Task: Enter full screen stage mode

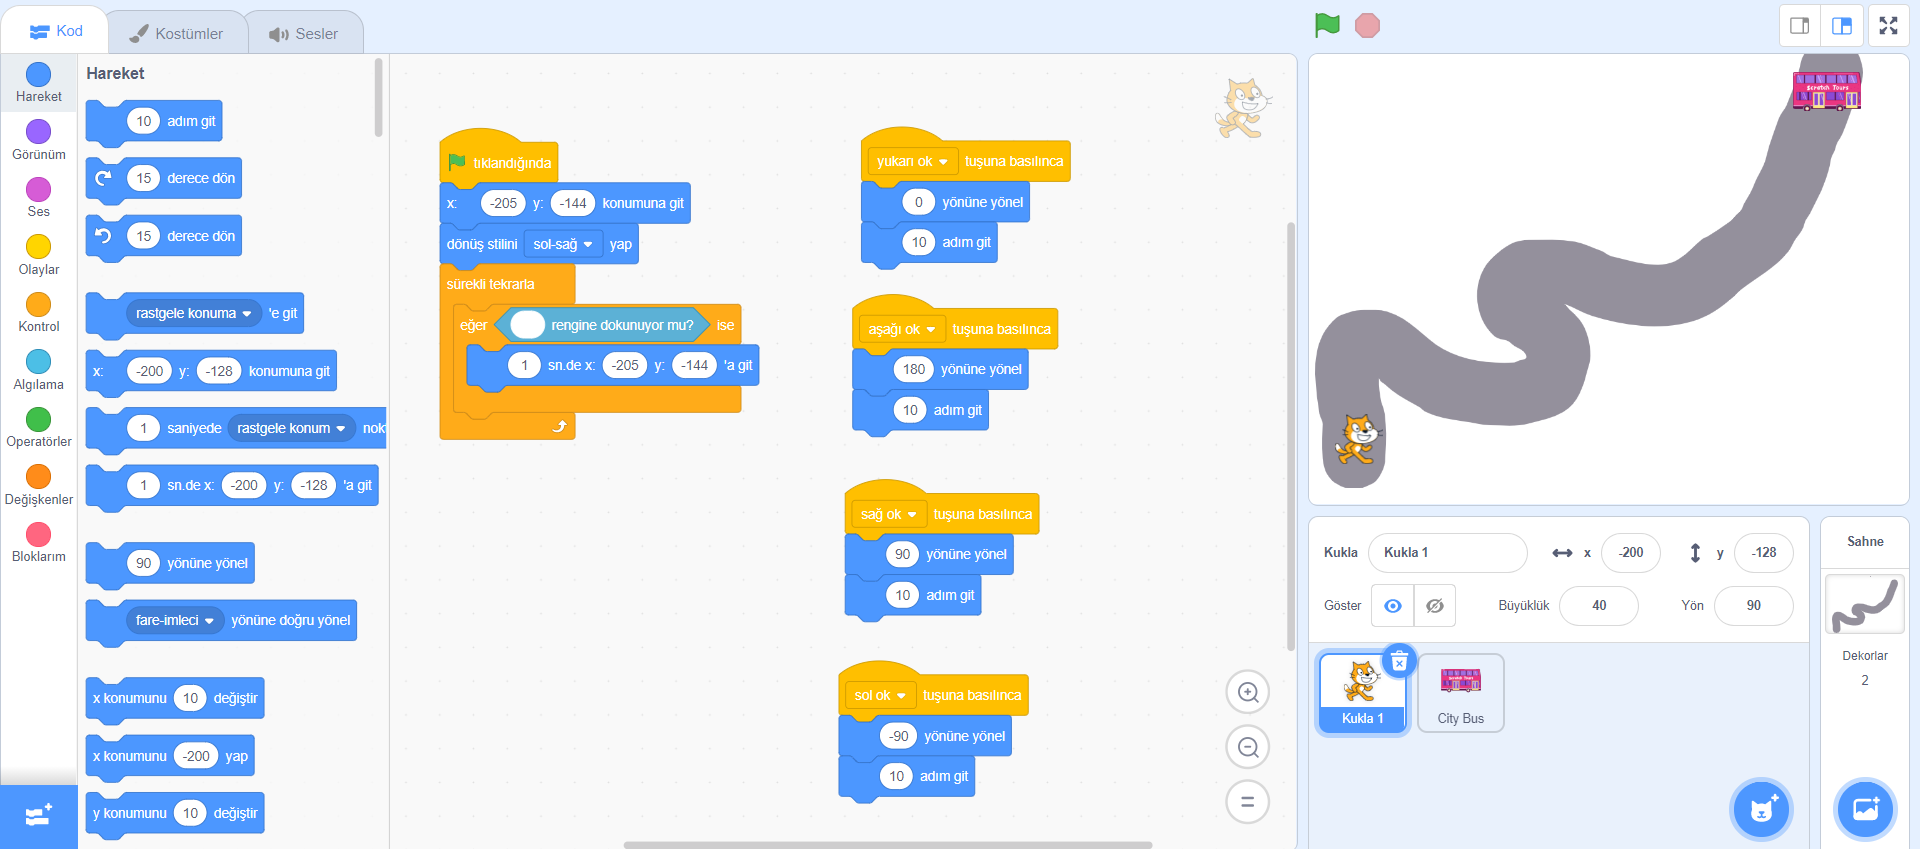Action: coord(1888,26)
